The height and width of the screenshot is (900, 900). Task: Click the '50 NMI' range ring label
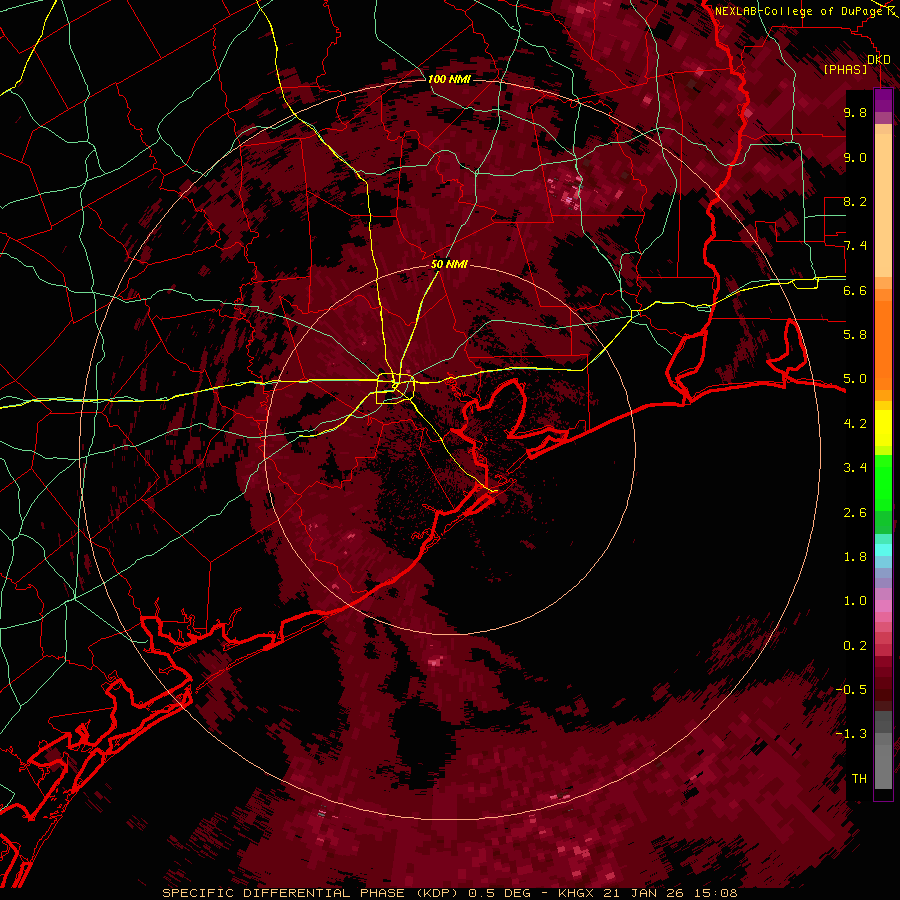449,264
